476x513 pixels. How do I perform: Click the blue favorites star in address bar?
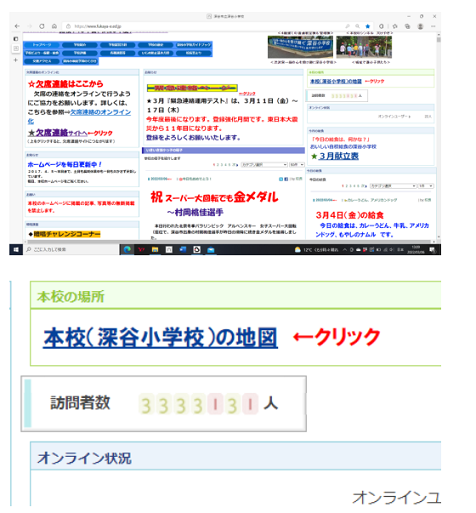pos(368,26)
